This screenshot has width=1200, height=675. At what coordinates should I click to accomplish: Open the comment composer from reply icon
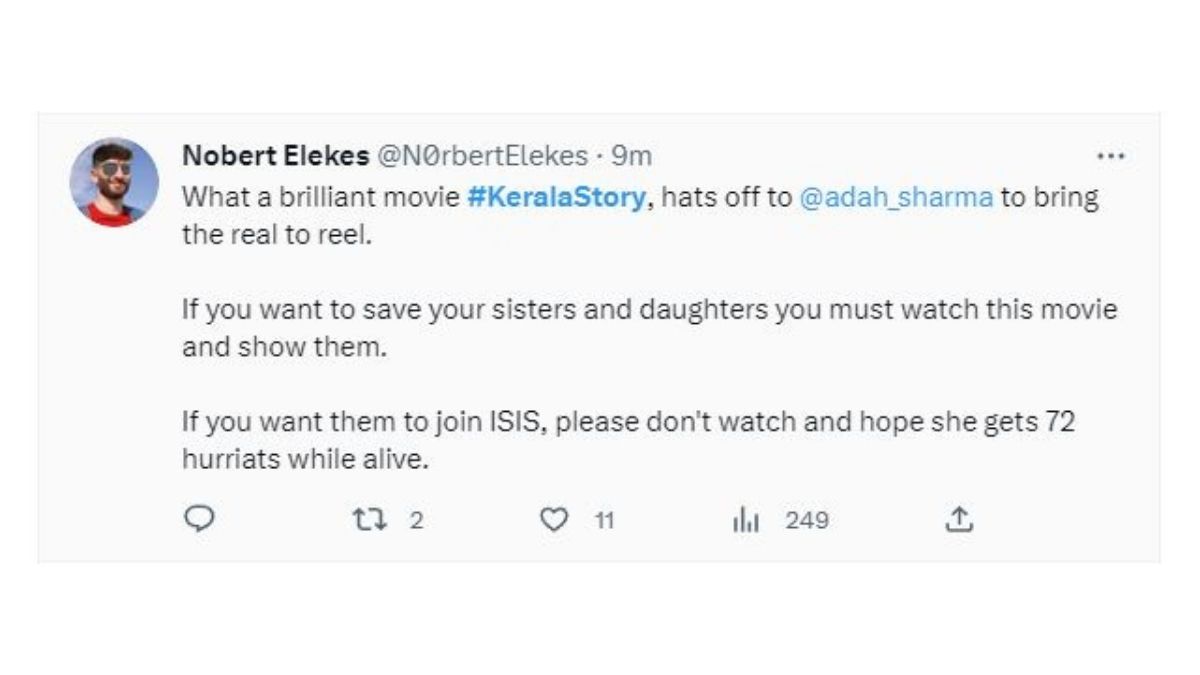click(x=200, y=518)
